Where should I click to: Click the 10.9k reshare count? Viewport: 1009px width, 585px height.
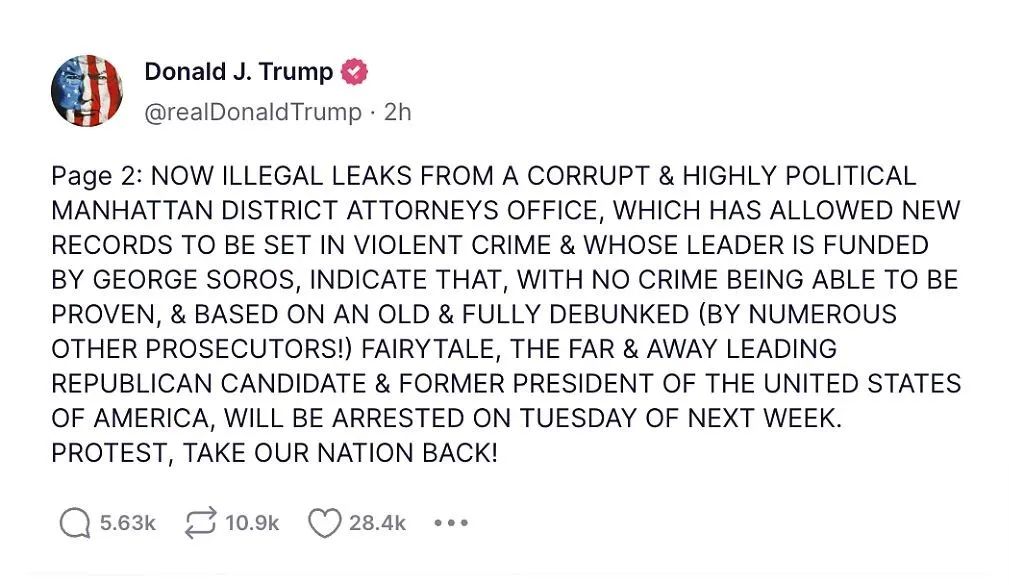coord(252,523)
